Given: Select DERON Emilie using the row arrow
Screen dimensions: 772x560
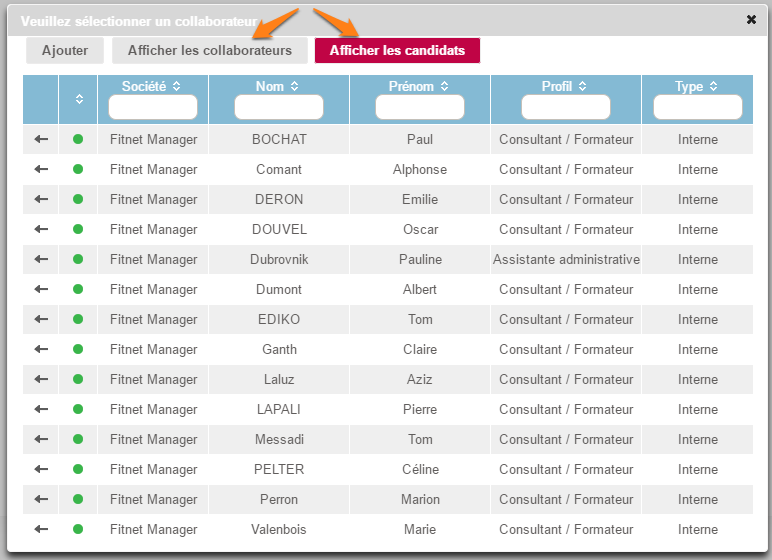Looking at the screenshot, I should tap(41, 199).
